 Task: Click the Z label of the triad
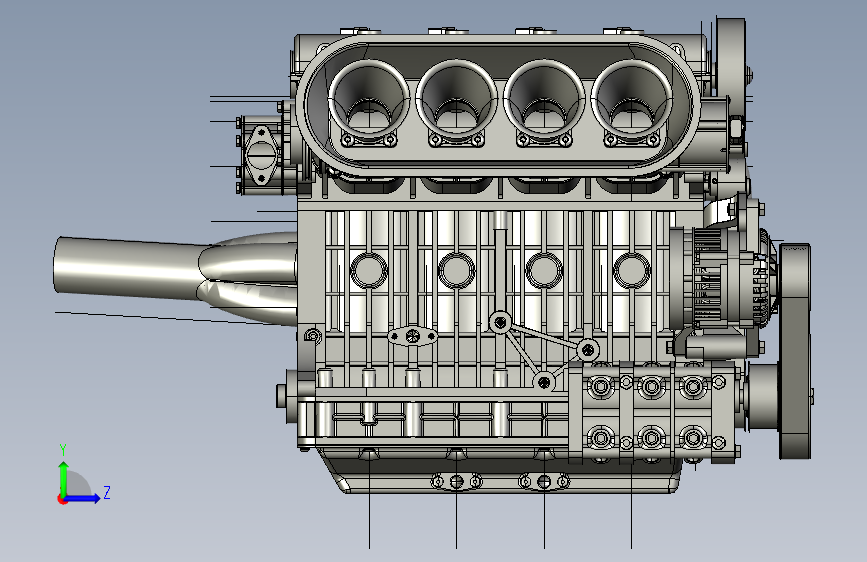point(107,492)
